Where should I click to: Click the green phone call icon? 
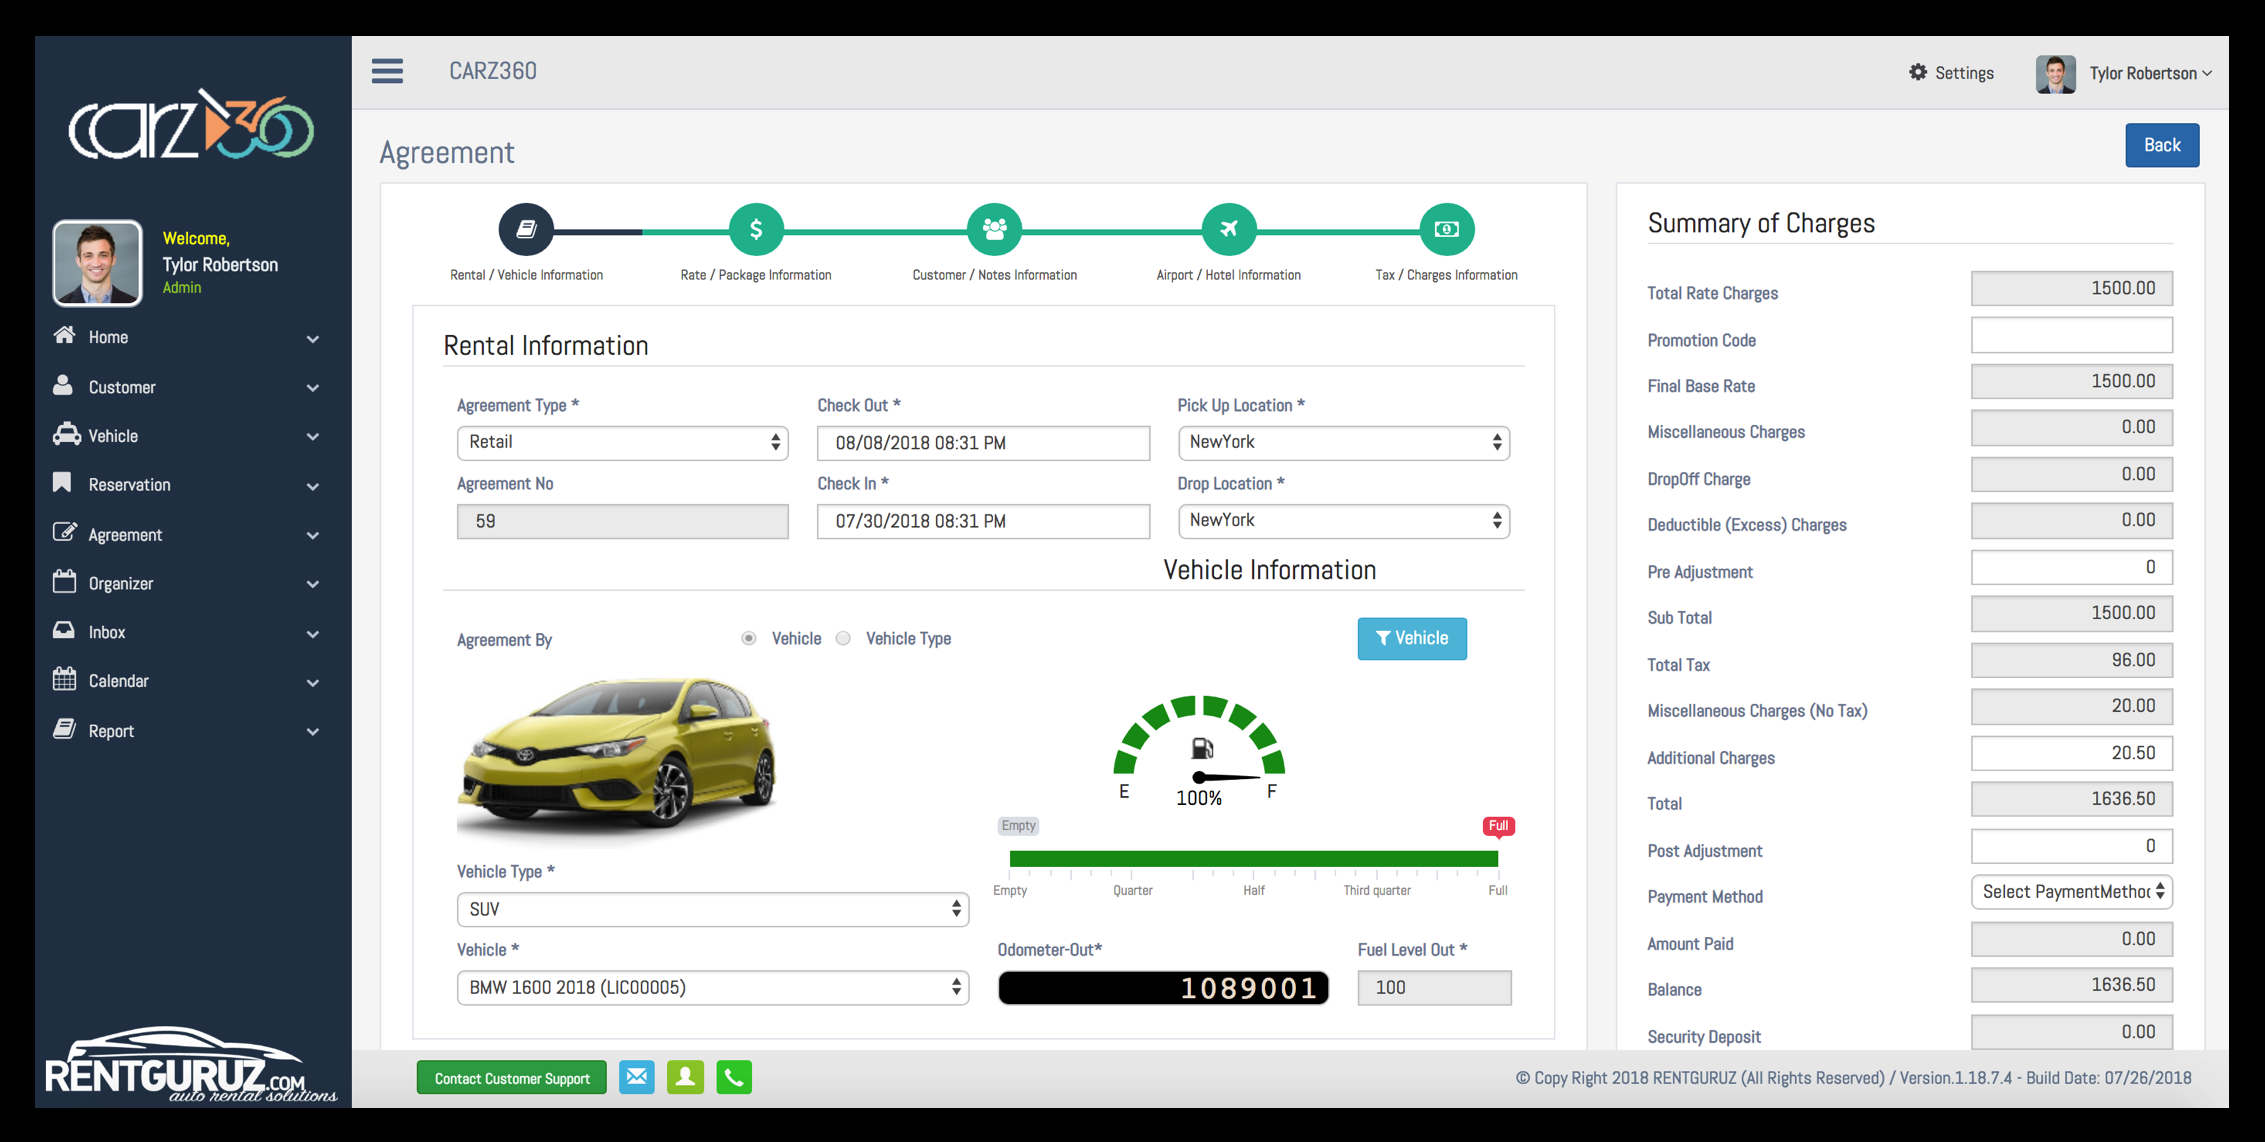(734, 1077)
